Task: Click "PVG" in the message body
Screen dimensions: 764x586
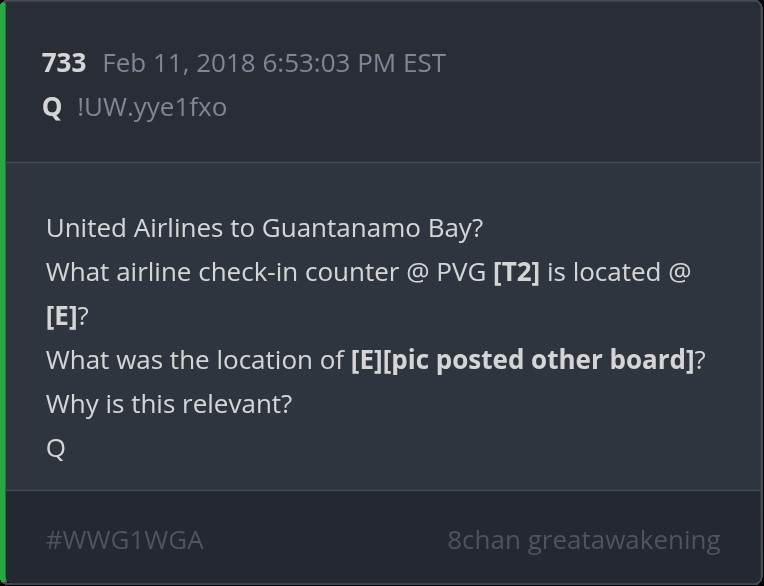Action: click(x=461, y=272)
